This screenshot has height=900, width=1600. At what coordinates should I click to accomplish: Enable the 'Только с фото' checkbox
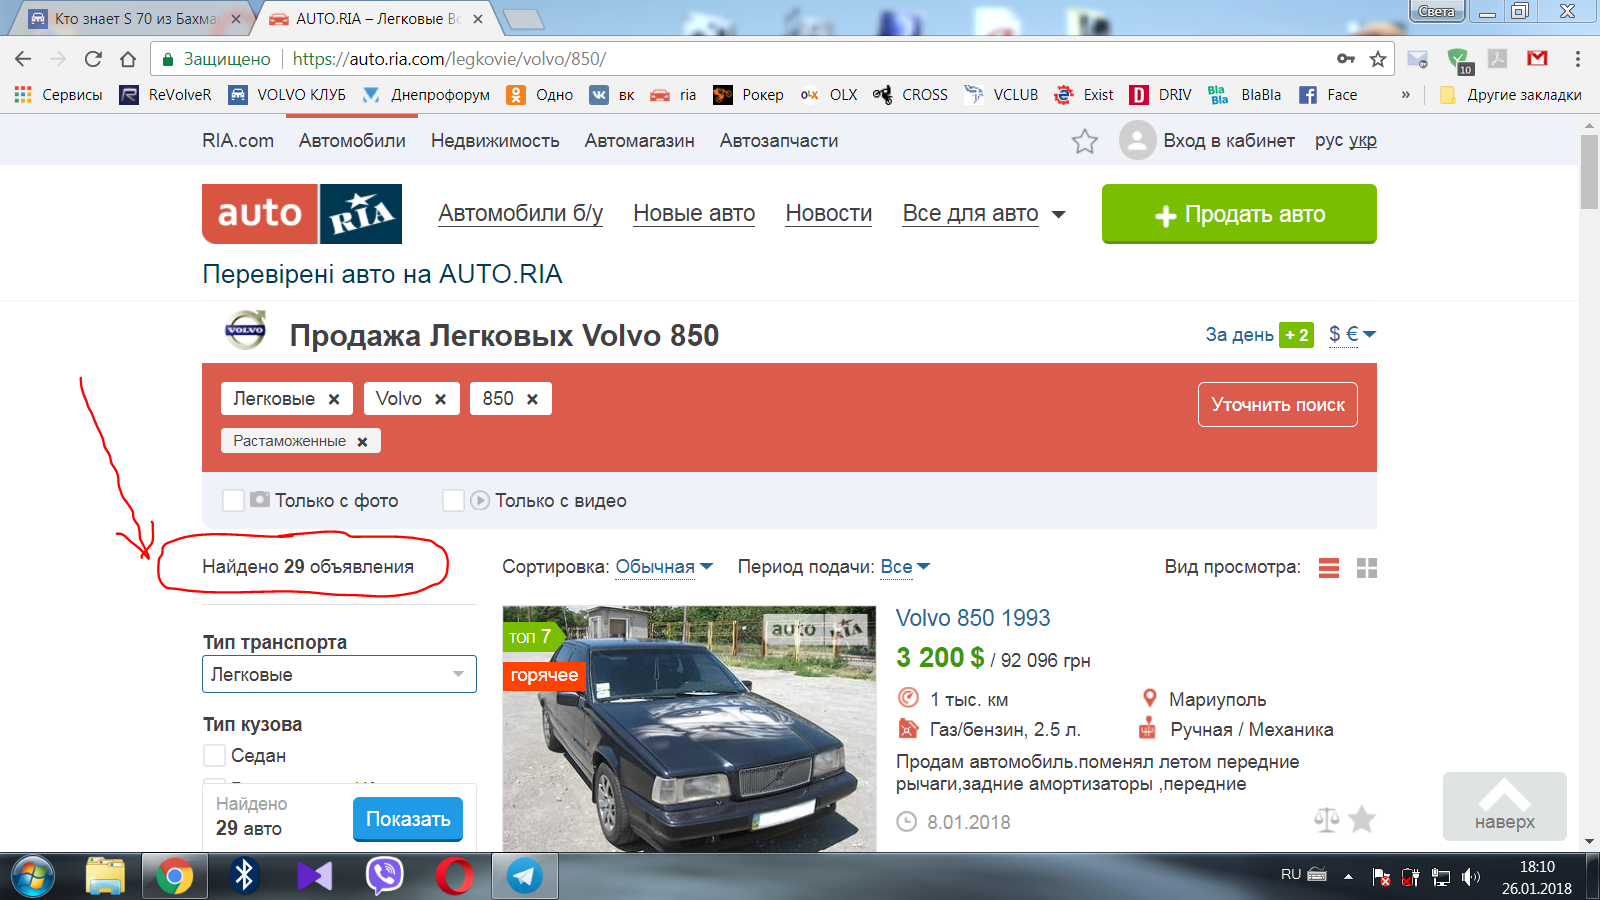(233, 500)
